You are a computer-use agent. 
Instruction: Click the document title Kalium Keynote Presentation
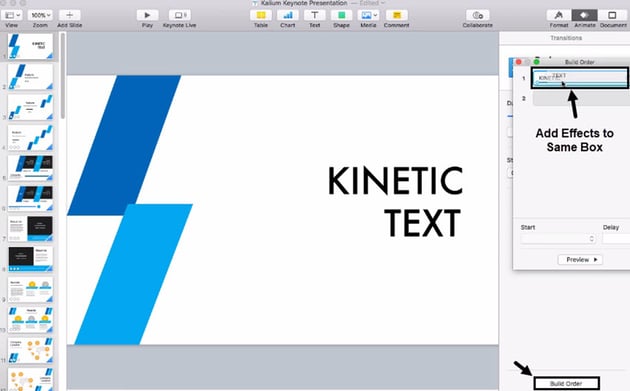pos(304,3)
